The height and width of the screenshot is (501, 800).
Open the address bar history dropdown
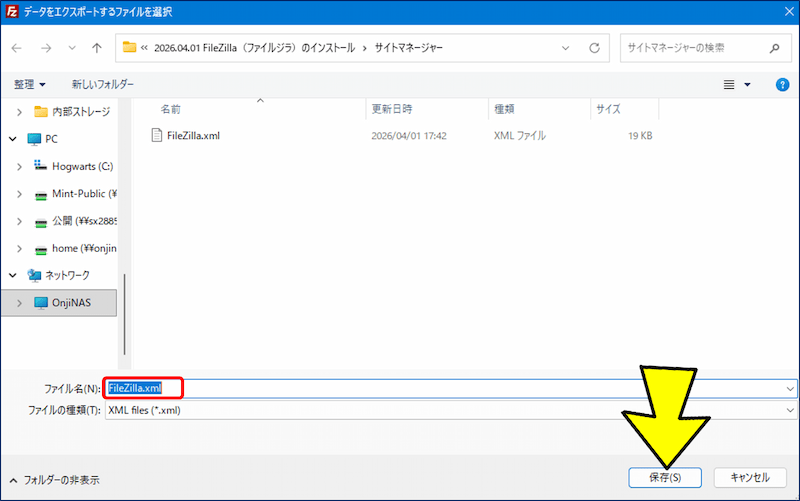[565, 48]
